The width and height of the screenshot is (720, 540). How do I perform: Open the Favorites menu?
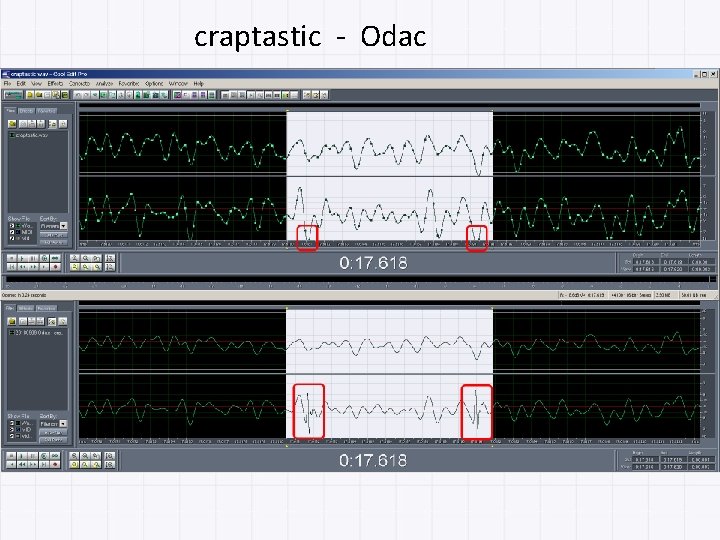point(129,84)
